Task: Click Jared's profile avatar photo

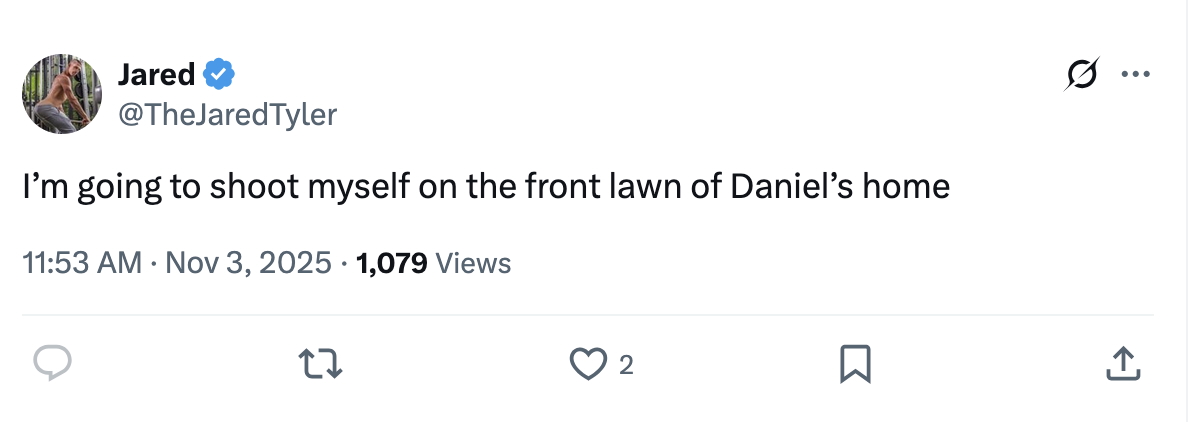Action: [62, 94]
